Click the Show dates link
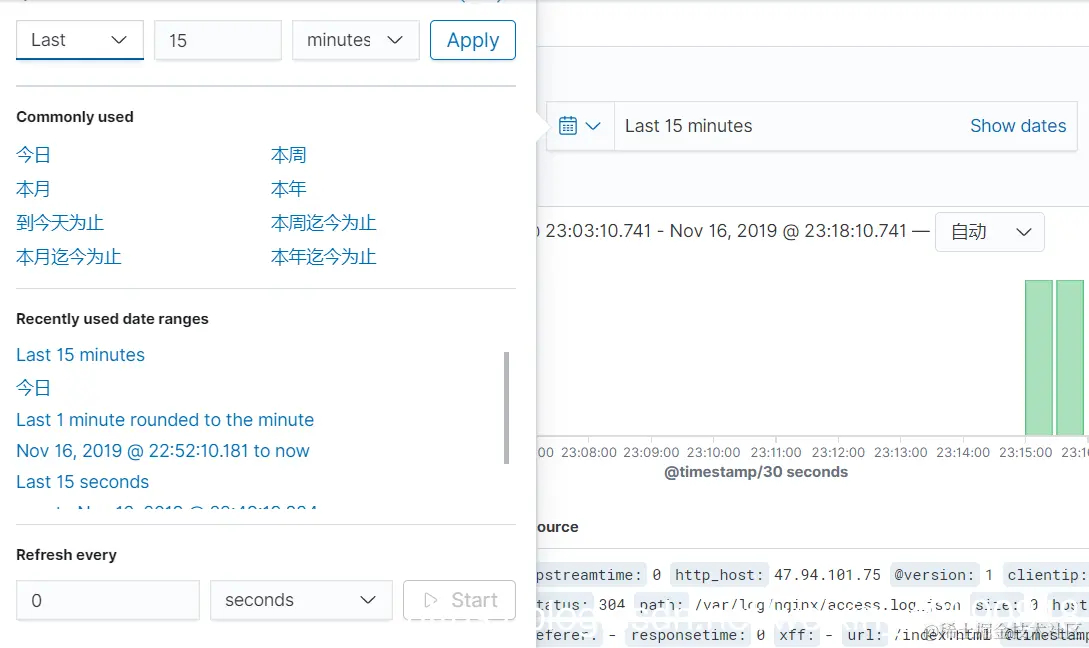Image resolution: width=1089 pixels, height=648 pixels. click(x=1018, y=126)
